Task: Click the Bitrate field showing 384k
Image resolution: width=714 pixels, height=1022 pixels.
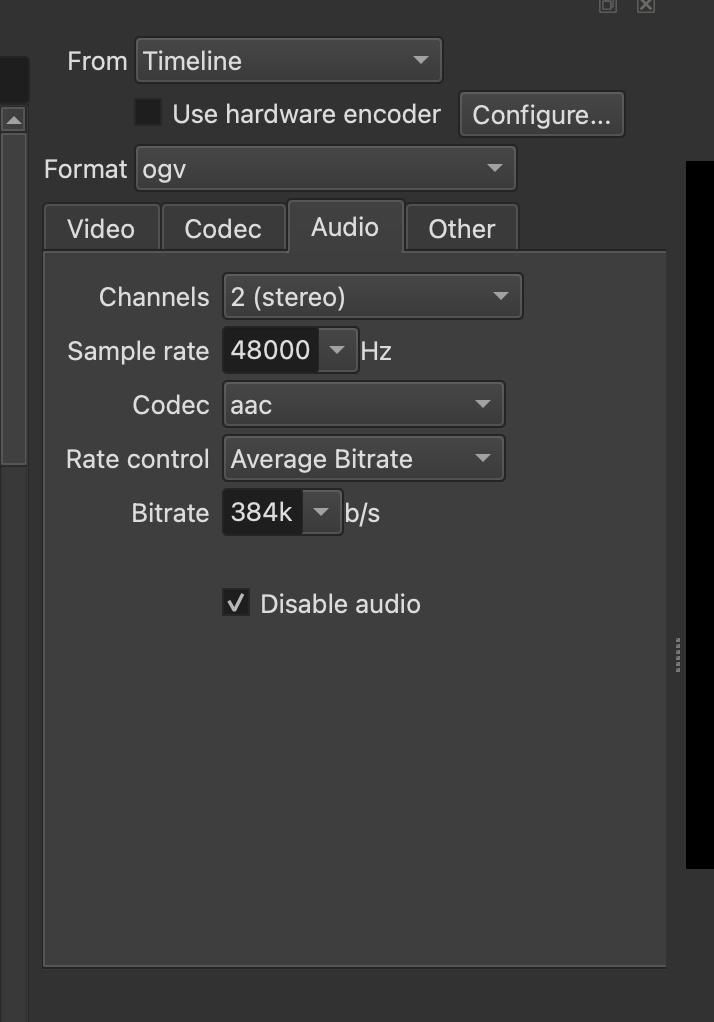Action: point(262,512)
